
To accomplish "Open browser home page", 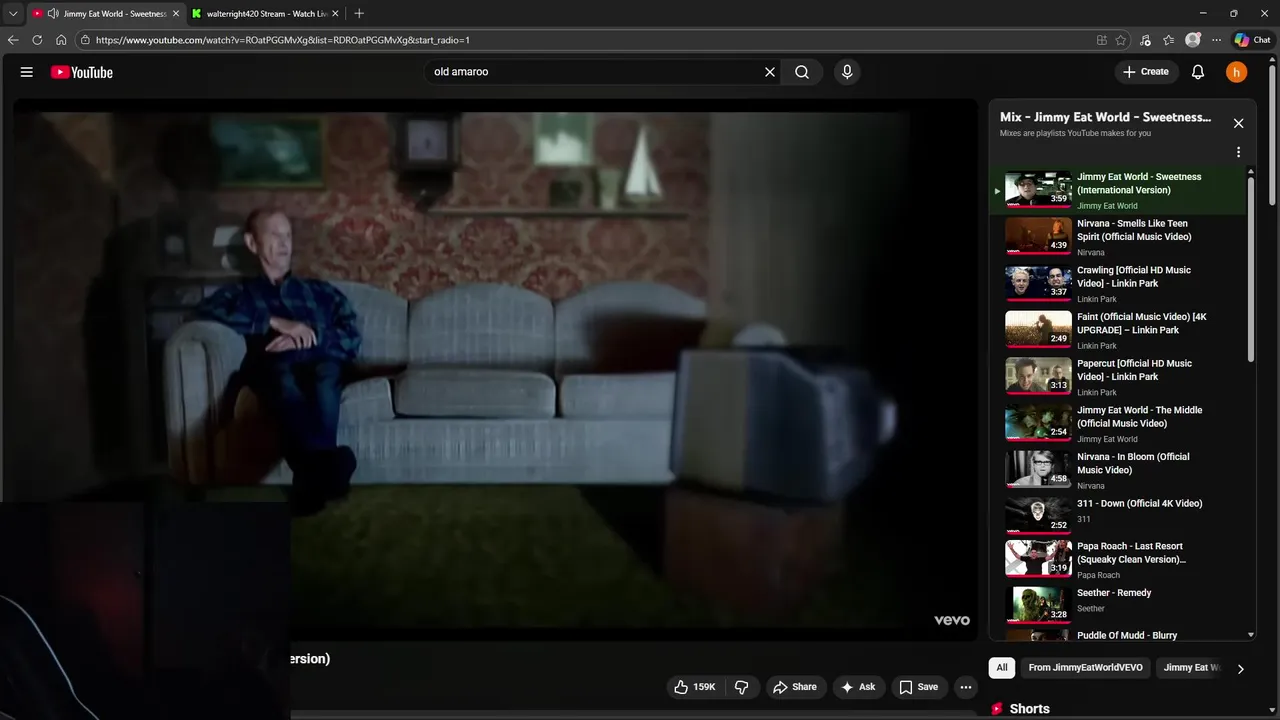I will (61, 40).
